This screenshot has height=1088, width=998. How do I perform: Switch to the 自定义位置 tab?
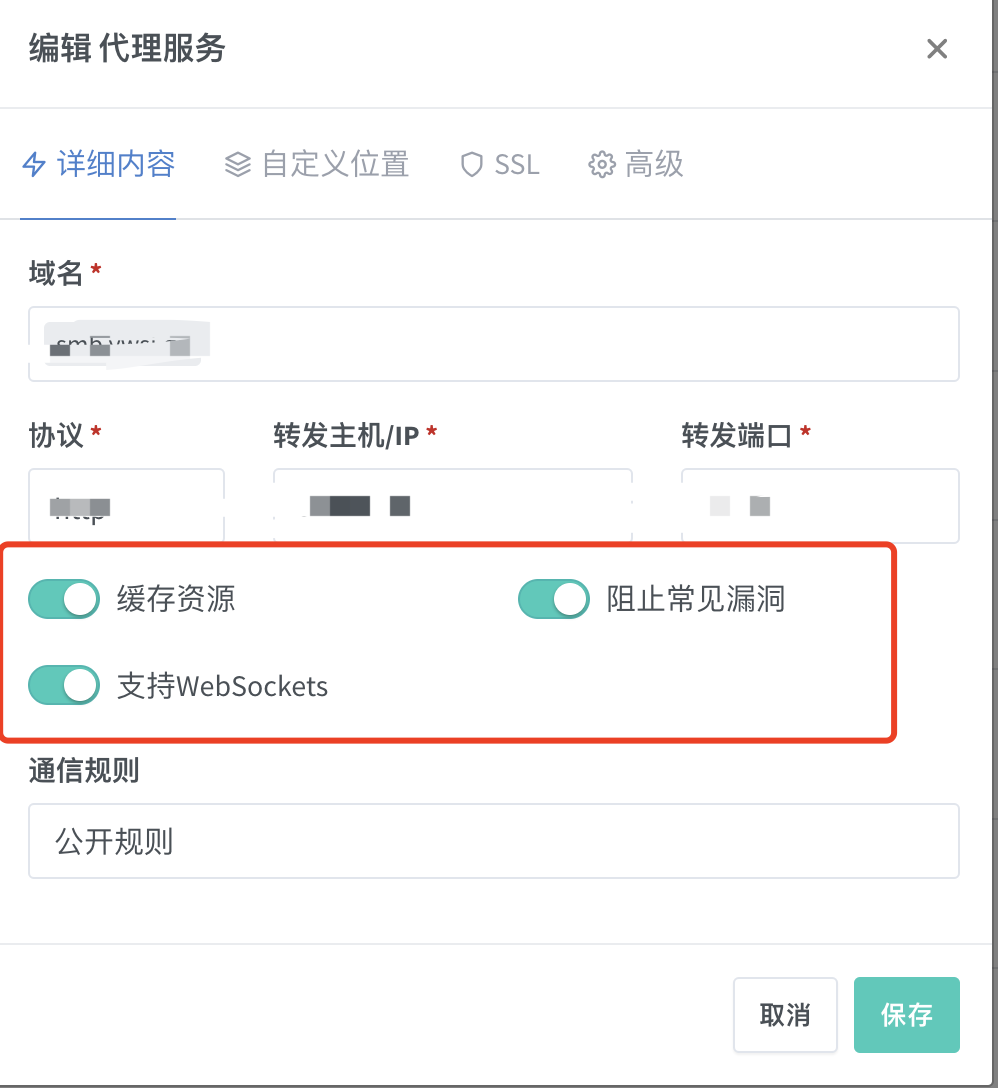point(316,164)
